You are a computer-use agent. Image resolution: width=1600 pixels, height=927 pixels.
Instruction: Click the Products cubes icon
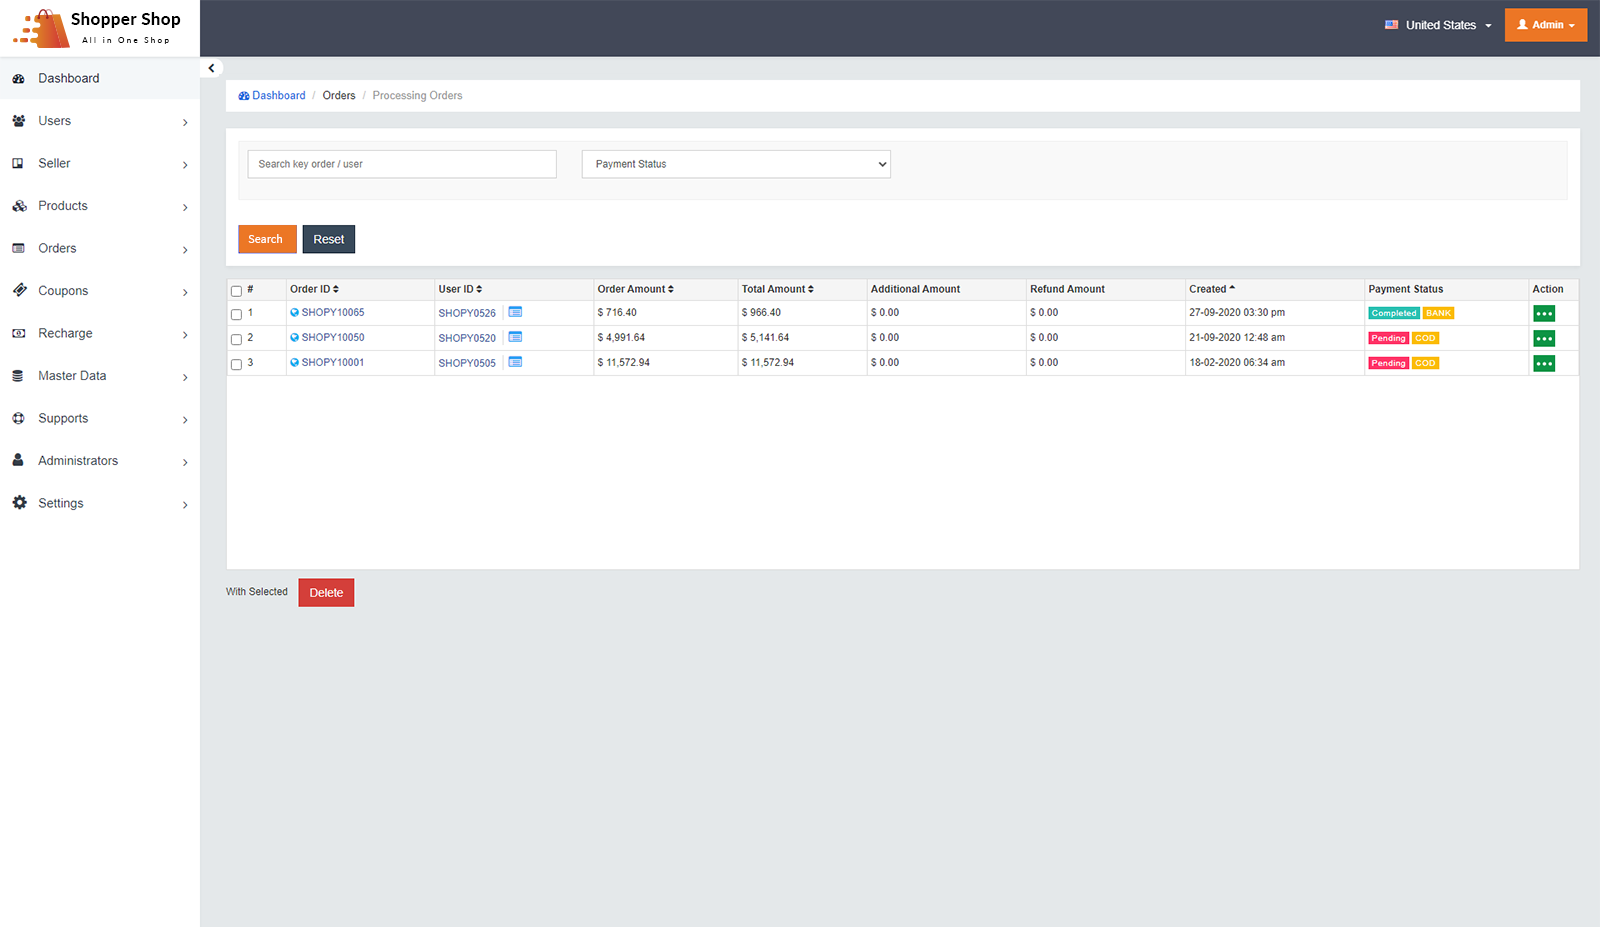click(x=19, y=206)
